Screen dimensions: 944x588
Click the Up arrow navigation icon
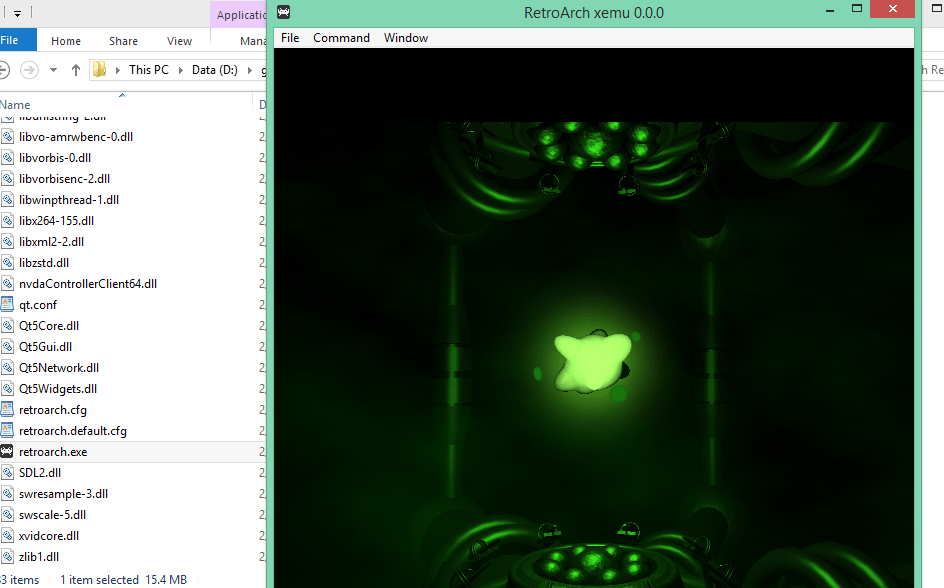[76, 70]
